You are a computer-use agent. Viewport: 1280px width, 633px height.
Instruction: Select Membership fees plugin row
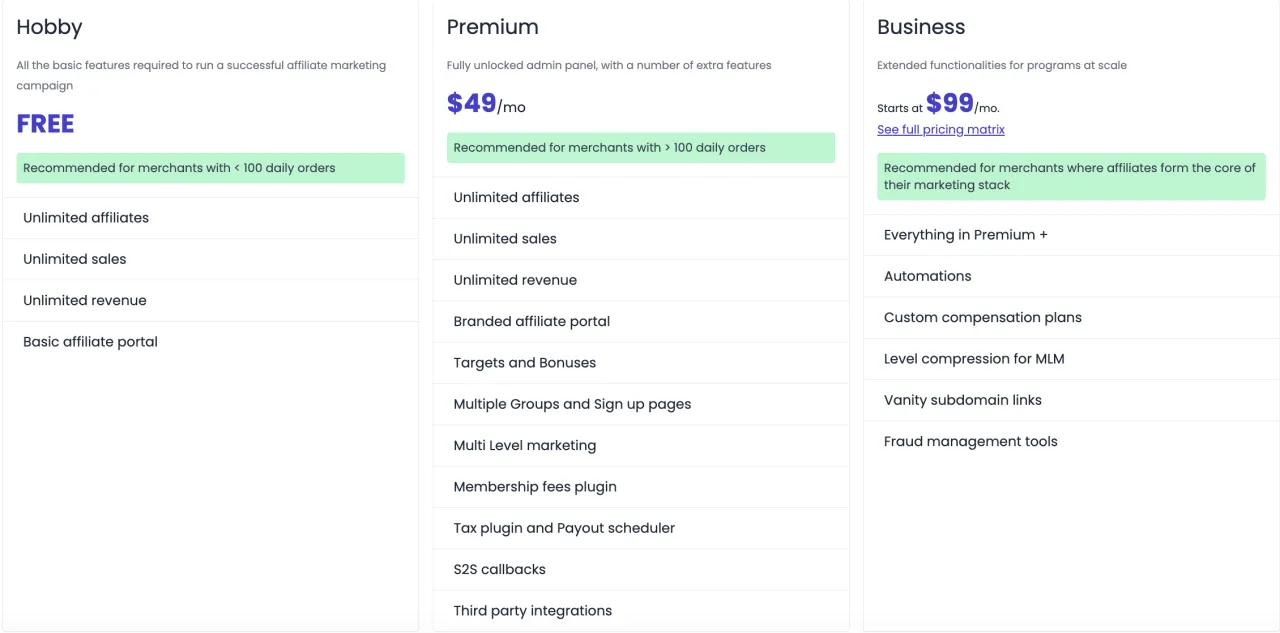point(641,487)
